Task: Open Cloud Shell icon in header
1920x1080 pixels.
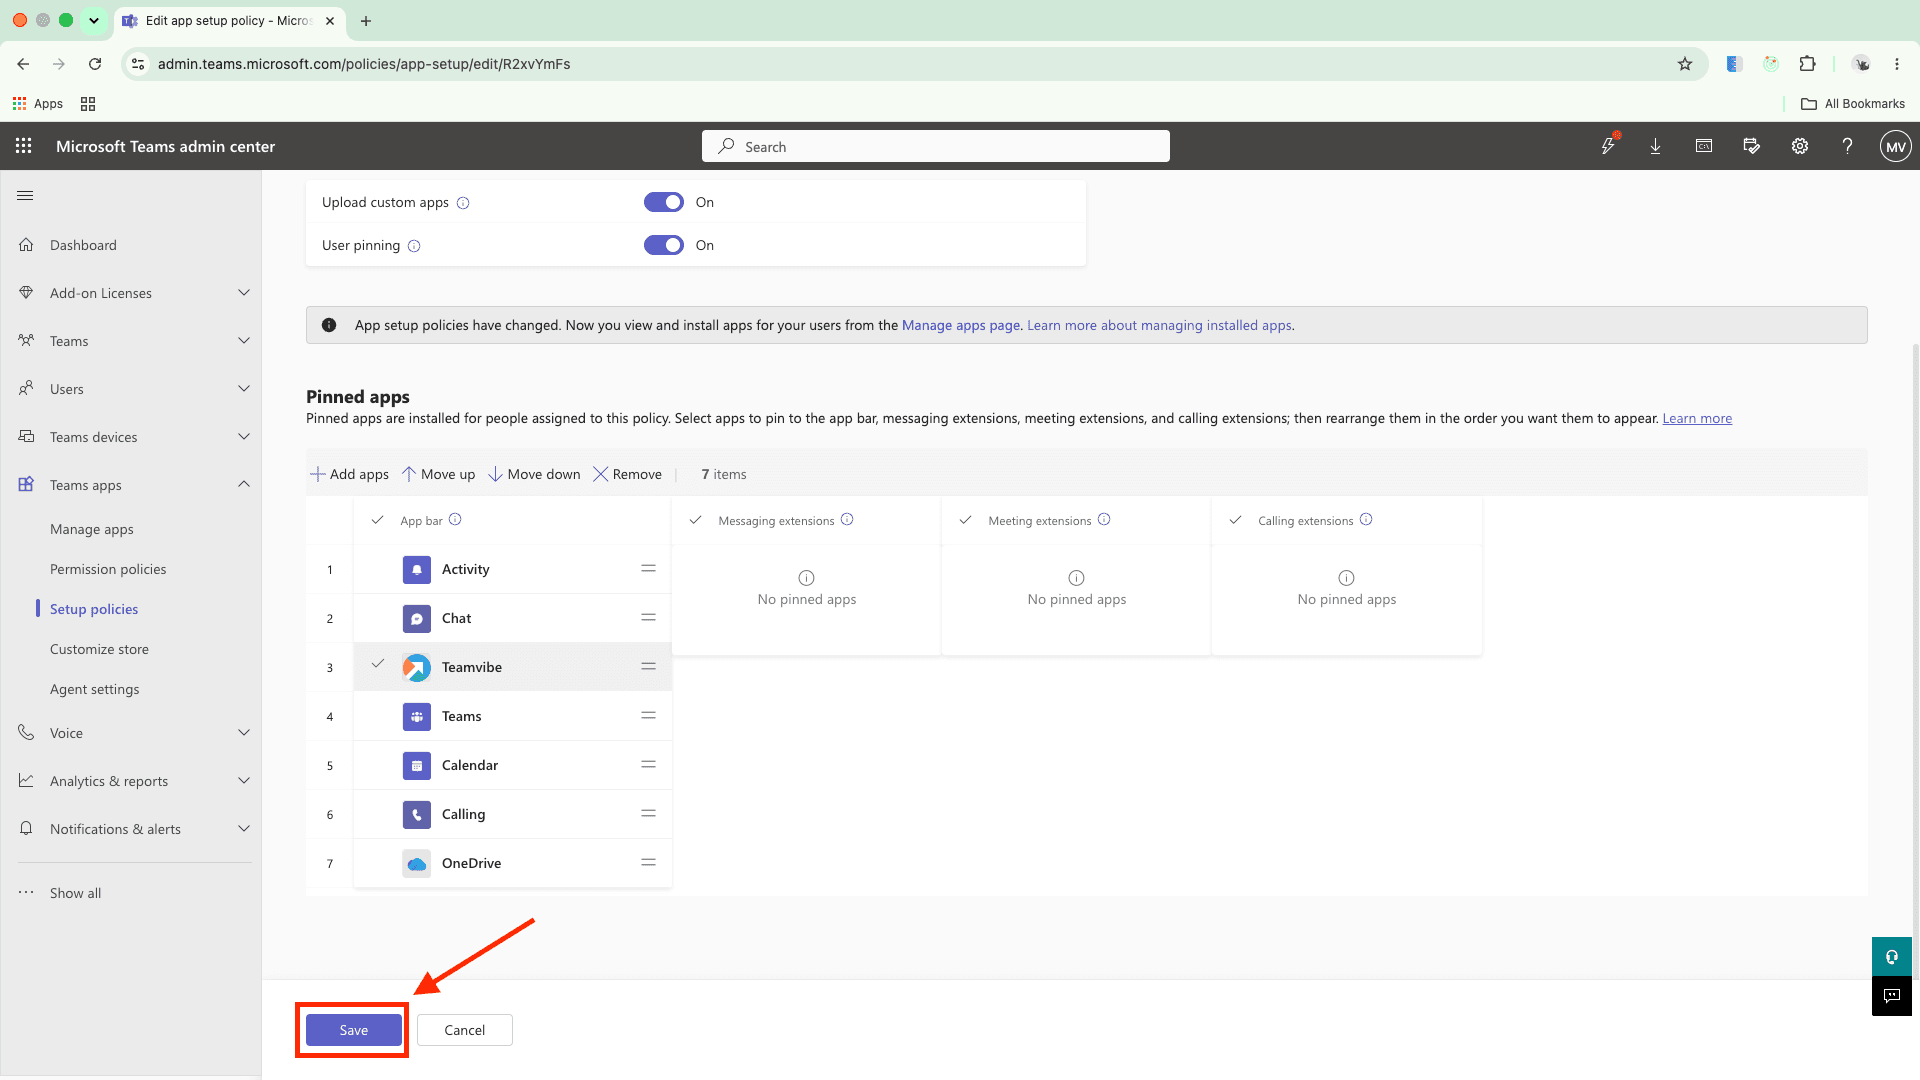Action: pos(1704,146)
